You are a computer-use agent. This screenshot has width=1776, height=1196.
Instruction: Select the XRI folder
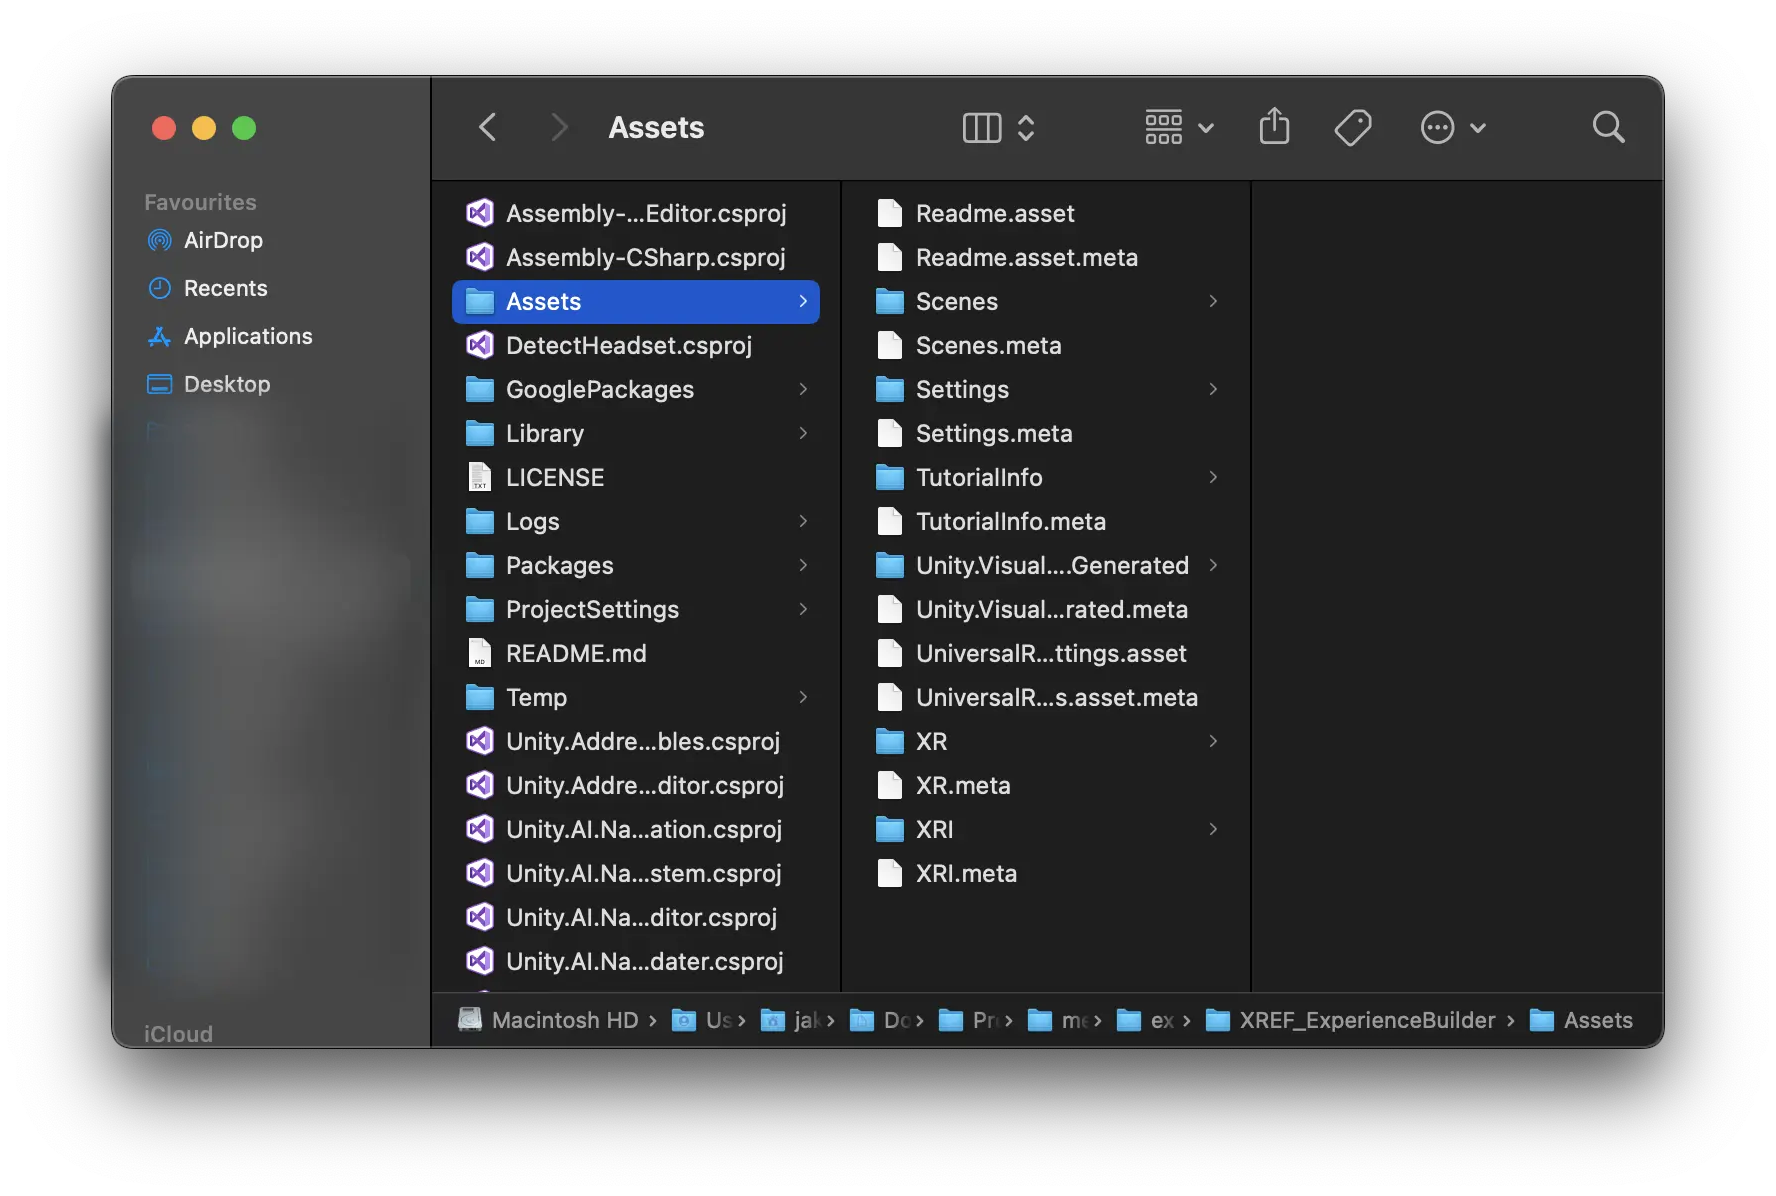tap(934, 829)
